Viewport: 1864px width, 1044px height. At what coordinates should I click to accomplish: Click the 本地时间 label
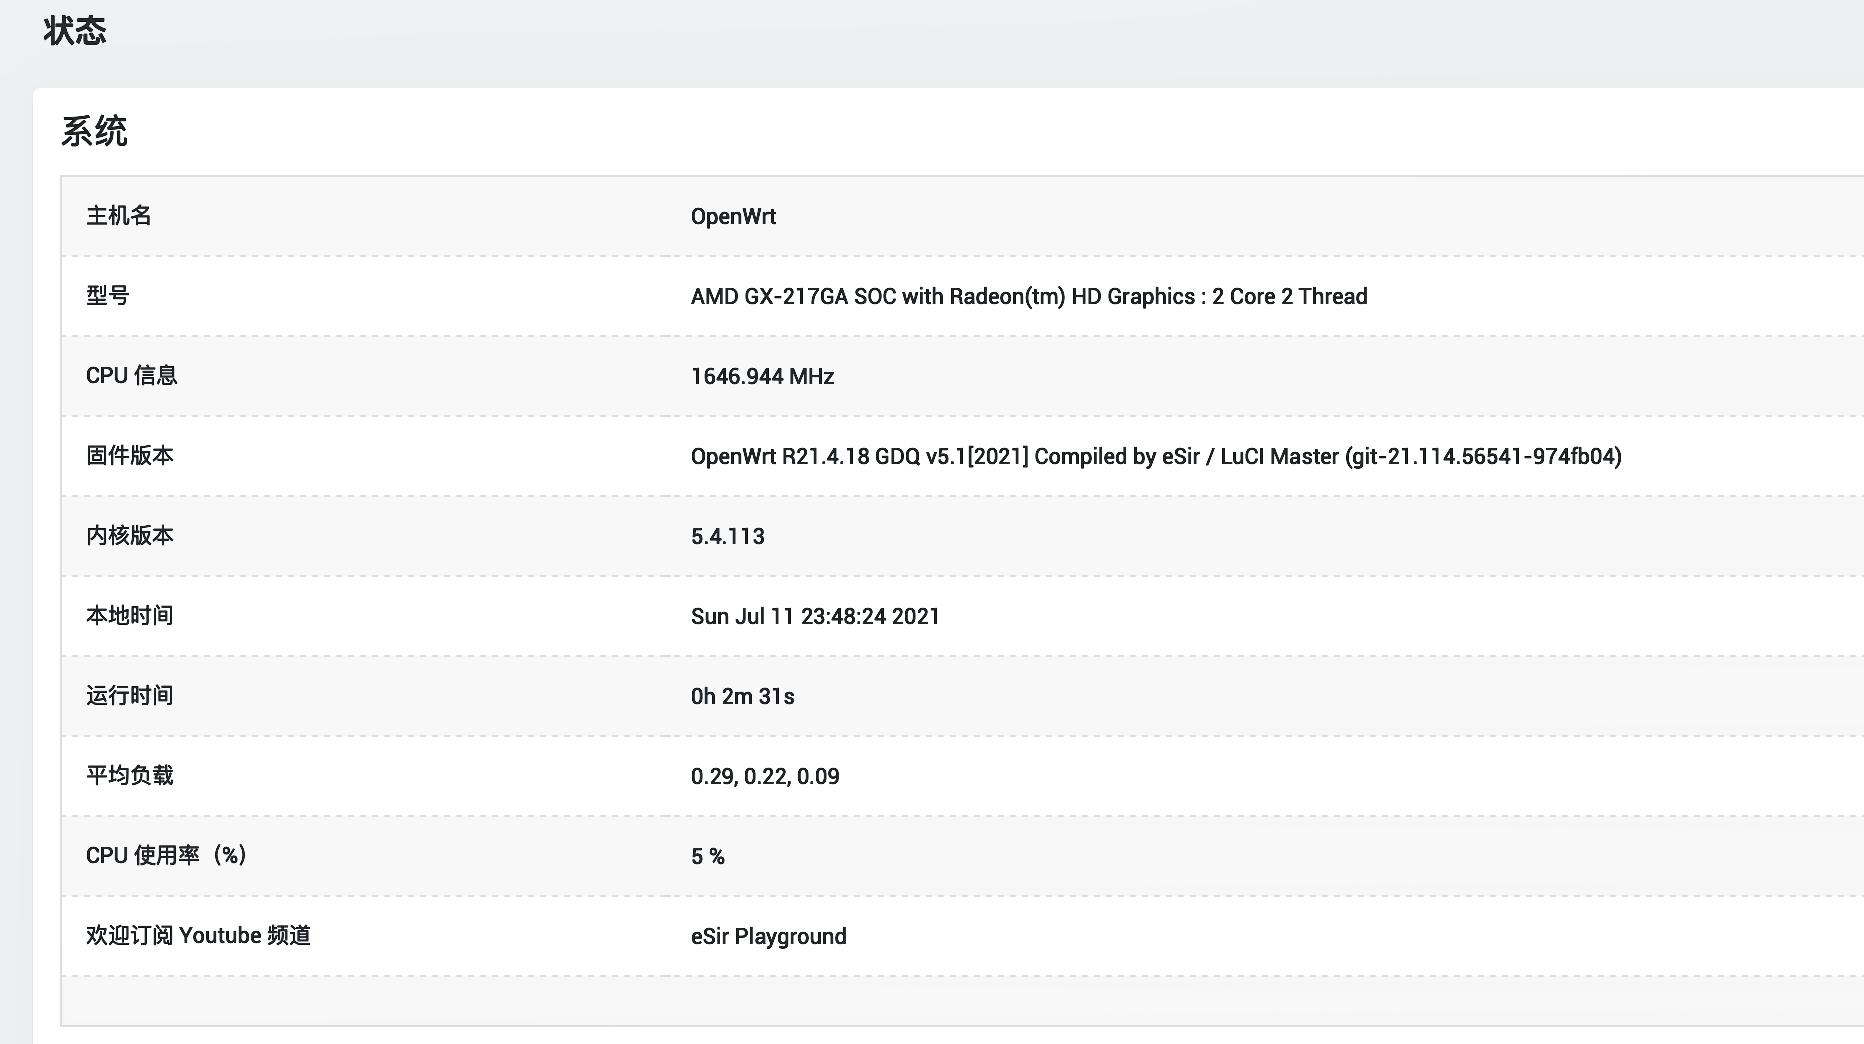(x=130, y=616)
